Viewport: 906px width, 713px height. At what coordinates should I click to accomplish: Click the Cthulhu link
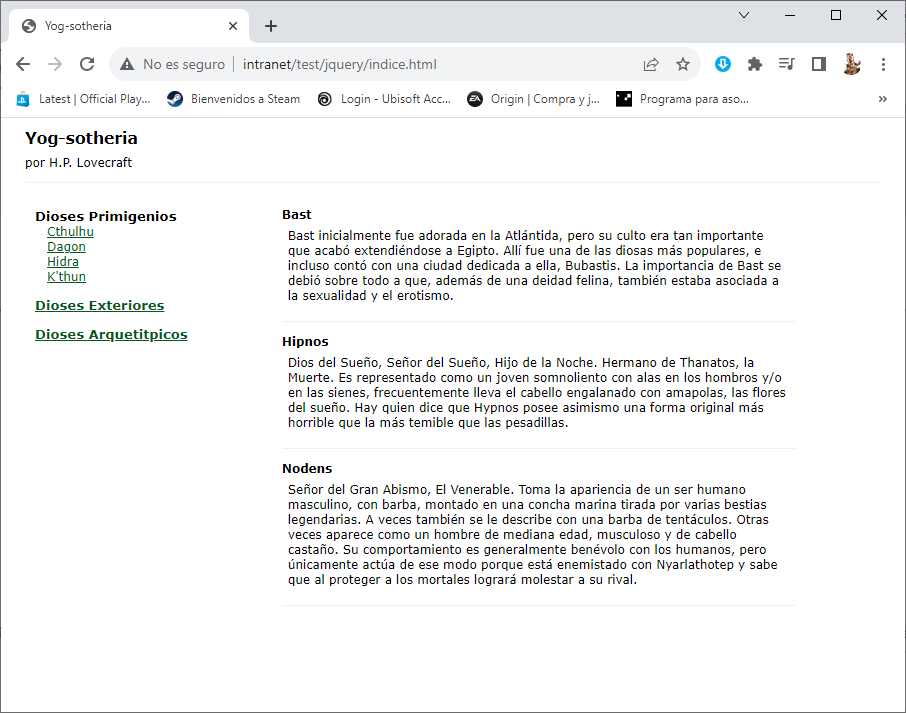tap(70, 232)
